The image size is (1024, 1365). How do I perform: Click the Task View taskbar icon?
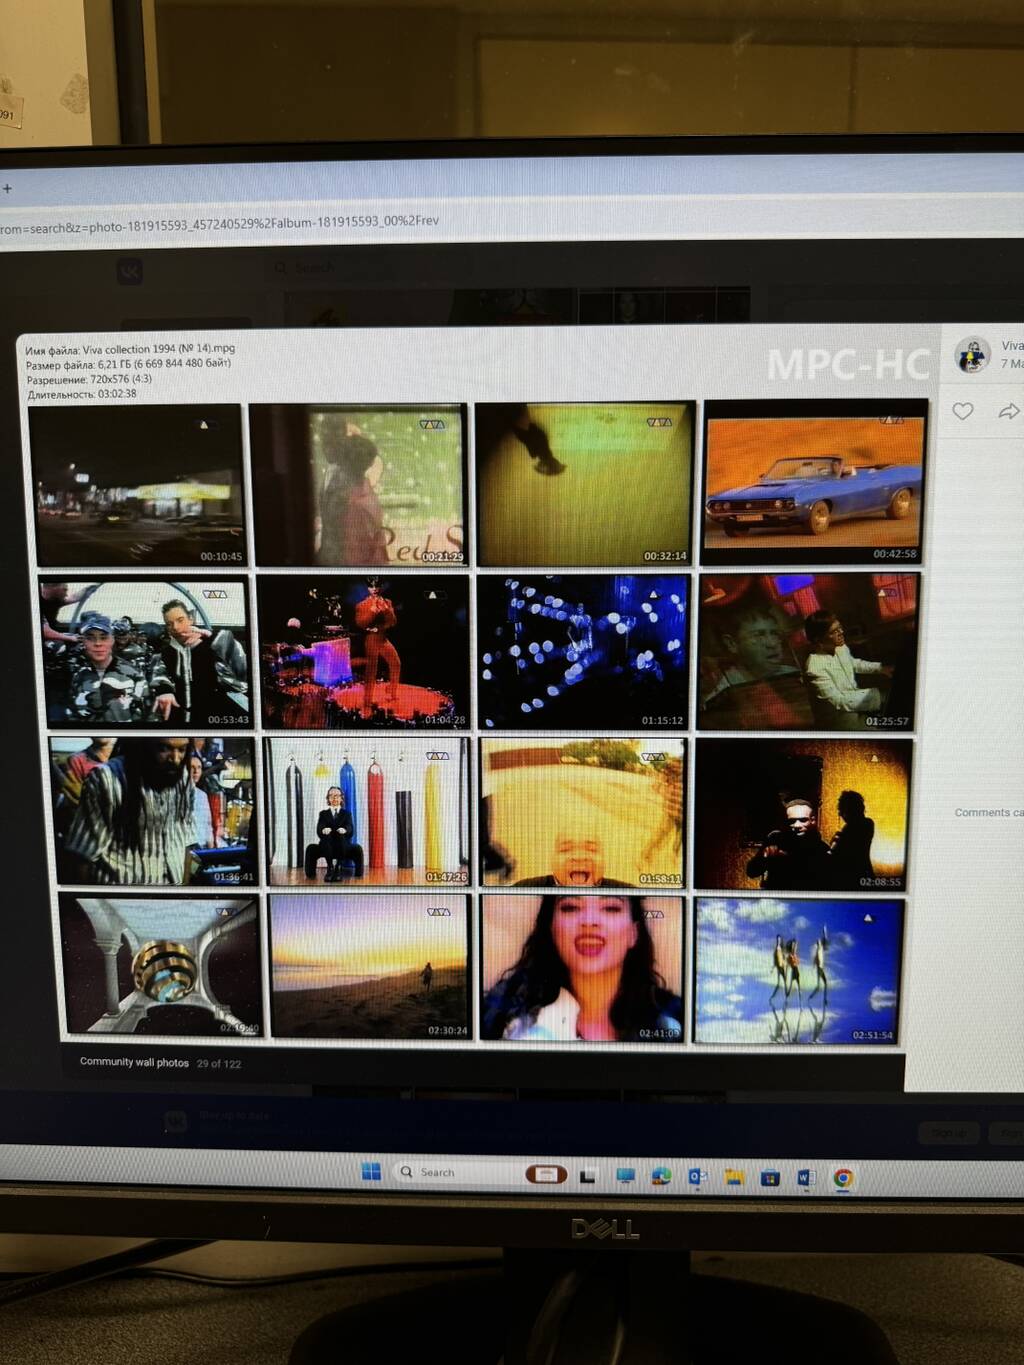pyautogui.click(x=588, y=1176)
